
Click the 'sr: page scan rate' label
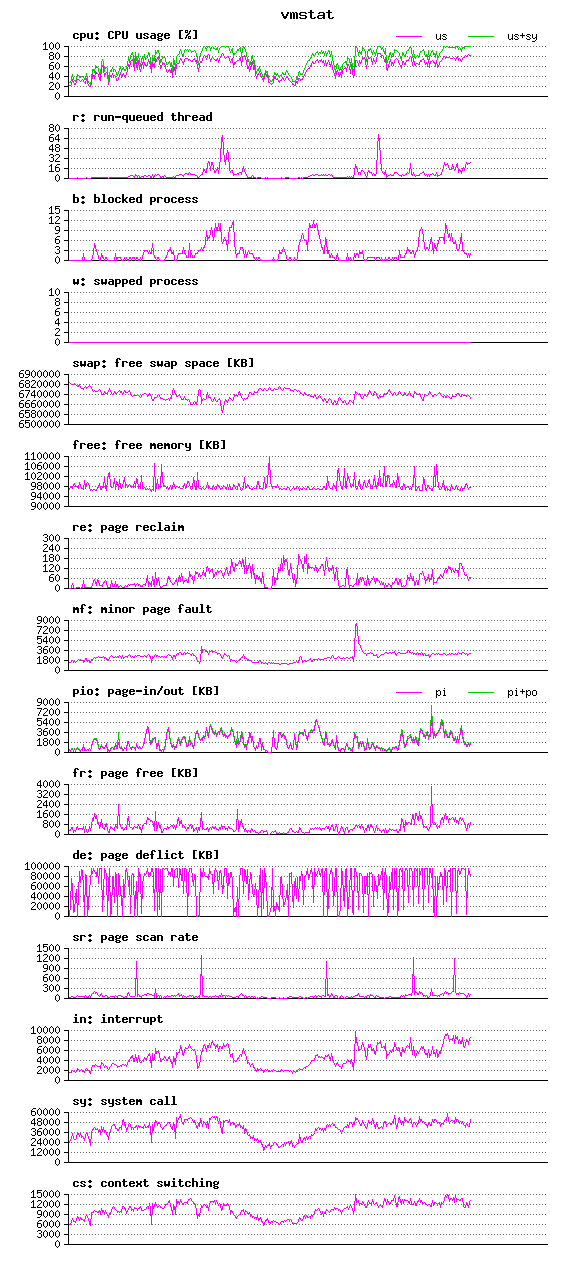click(135, 937)
